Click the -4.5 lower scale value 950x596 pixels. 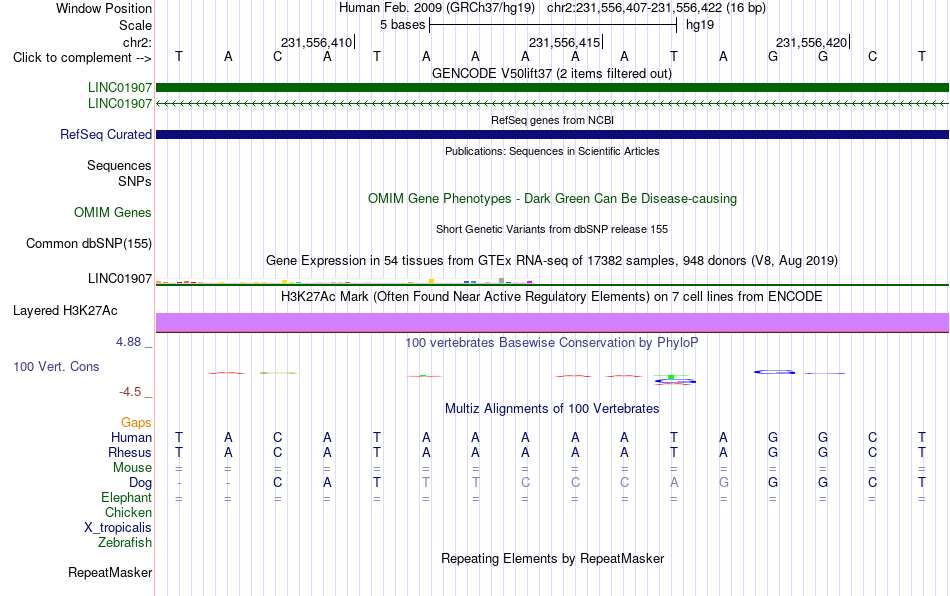point(130,392)
